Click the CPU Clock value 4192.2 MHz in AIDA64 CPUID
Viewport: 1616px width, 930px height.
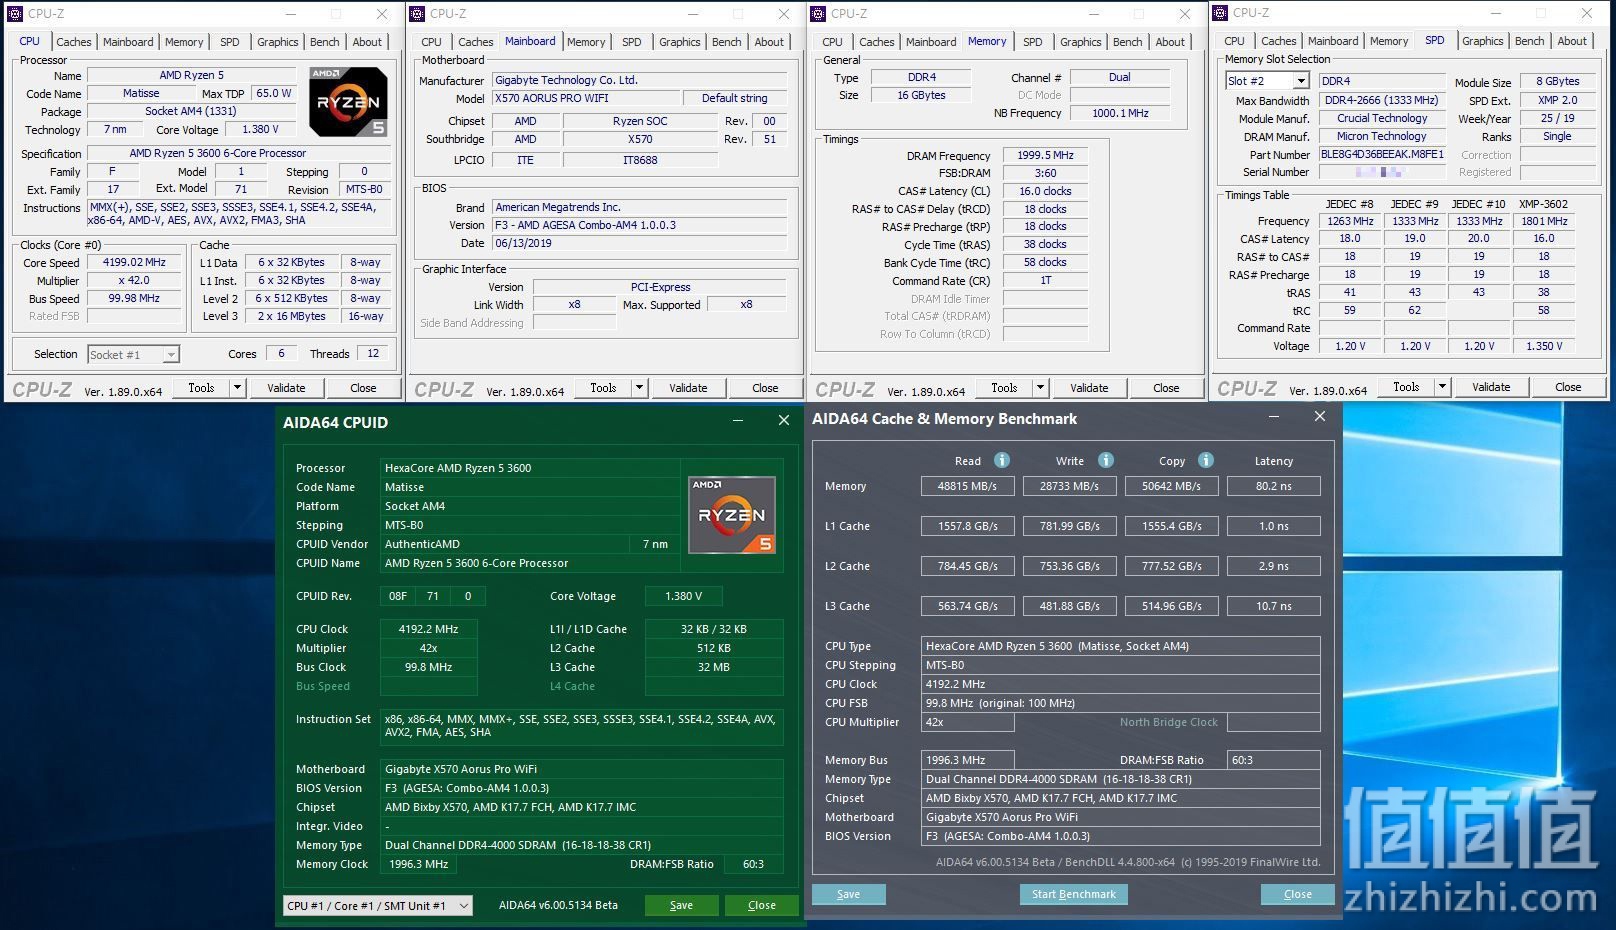(x=428, y=629)
